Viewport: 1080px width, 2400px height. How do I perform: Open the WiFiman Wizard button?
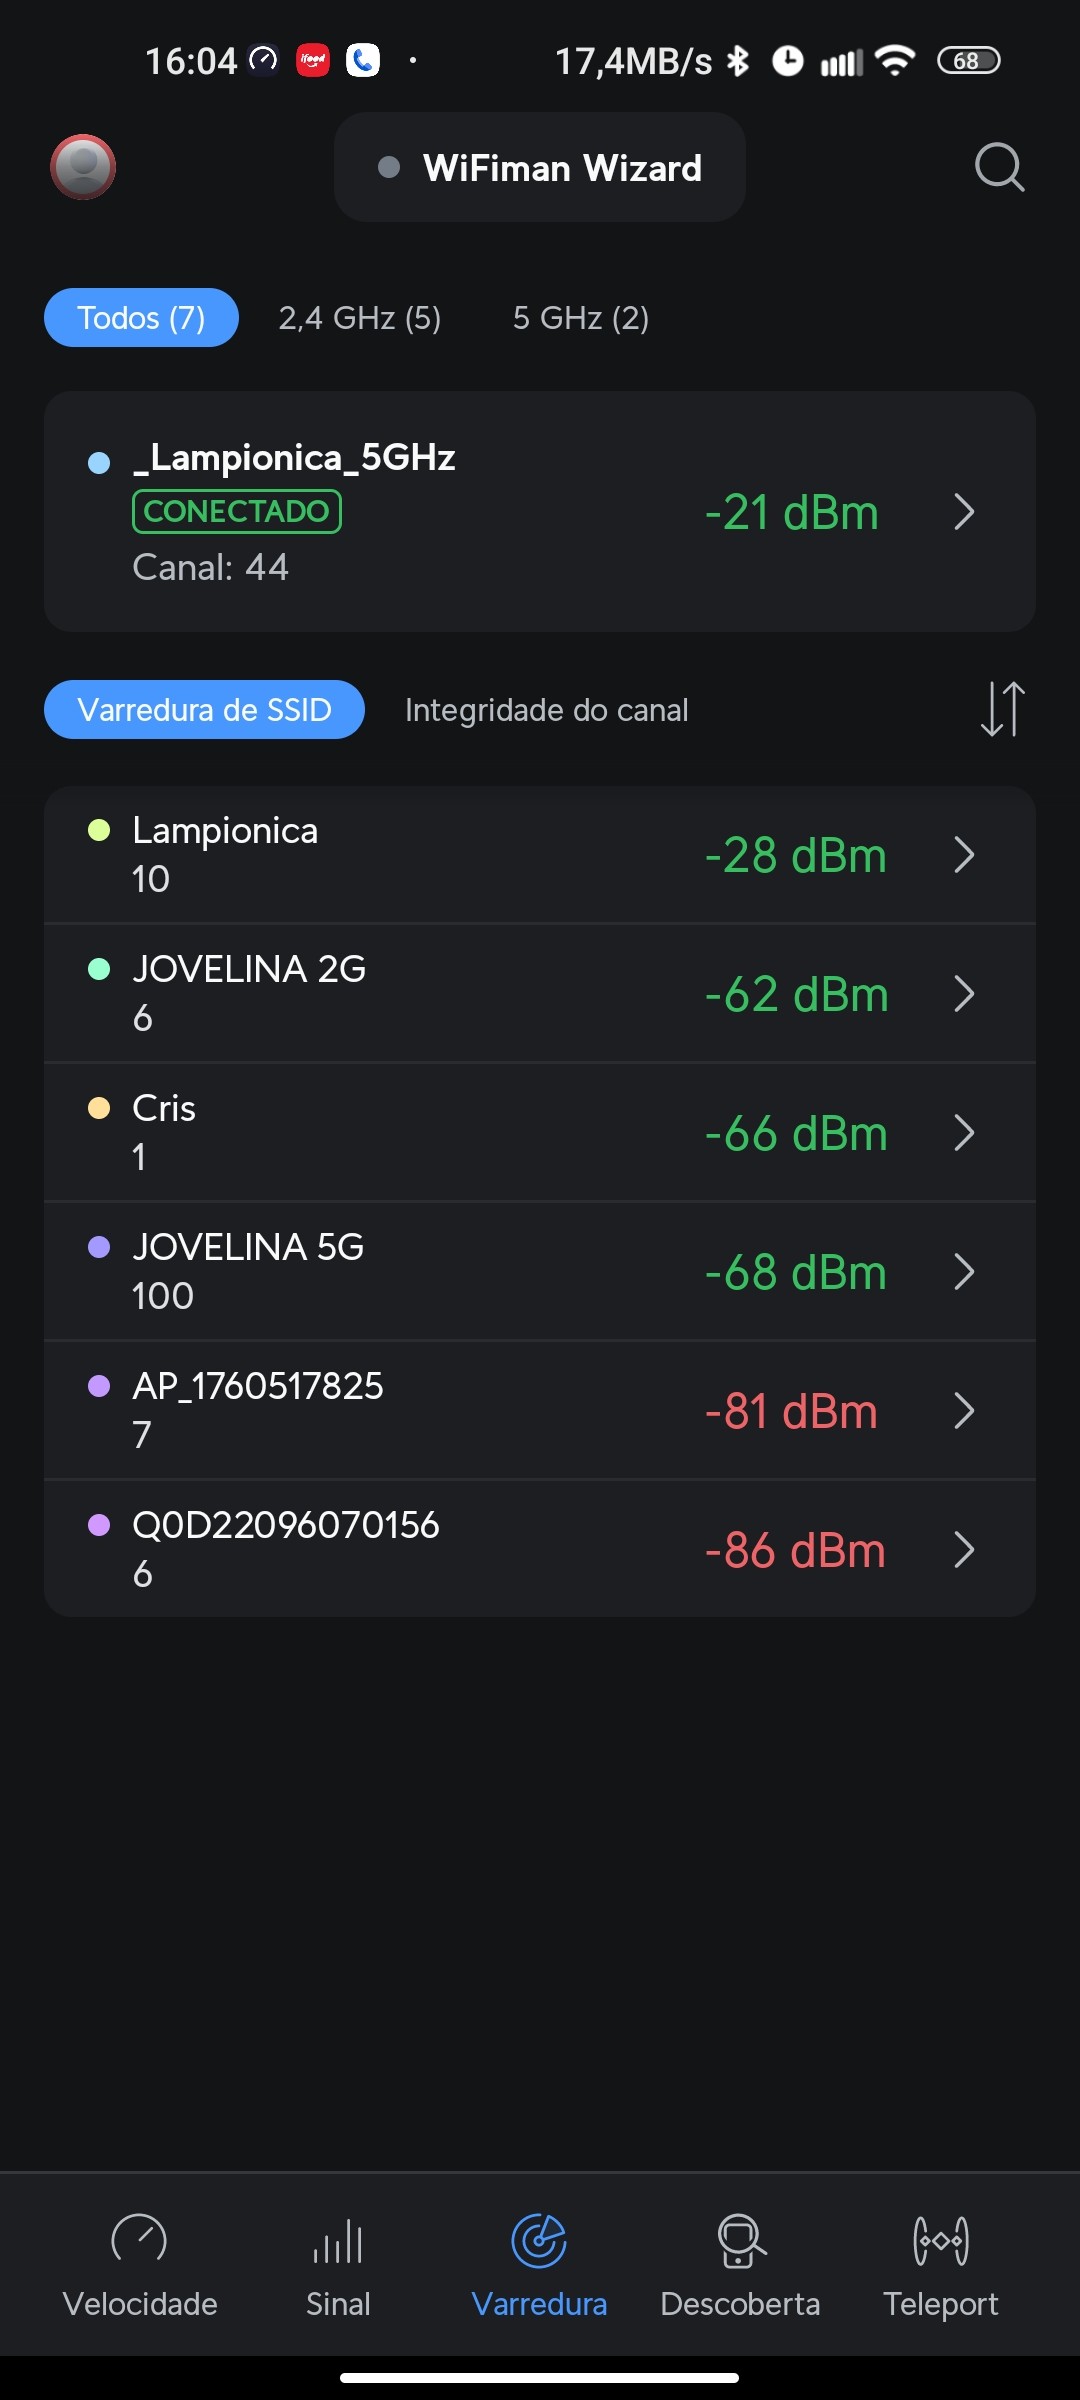point(540,168)
